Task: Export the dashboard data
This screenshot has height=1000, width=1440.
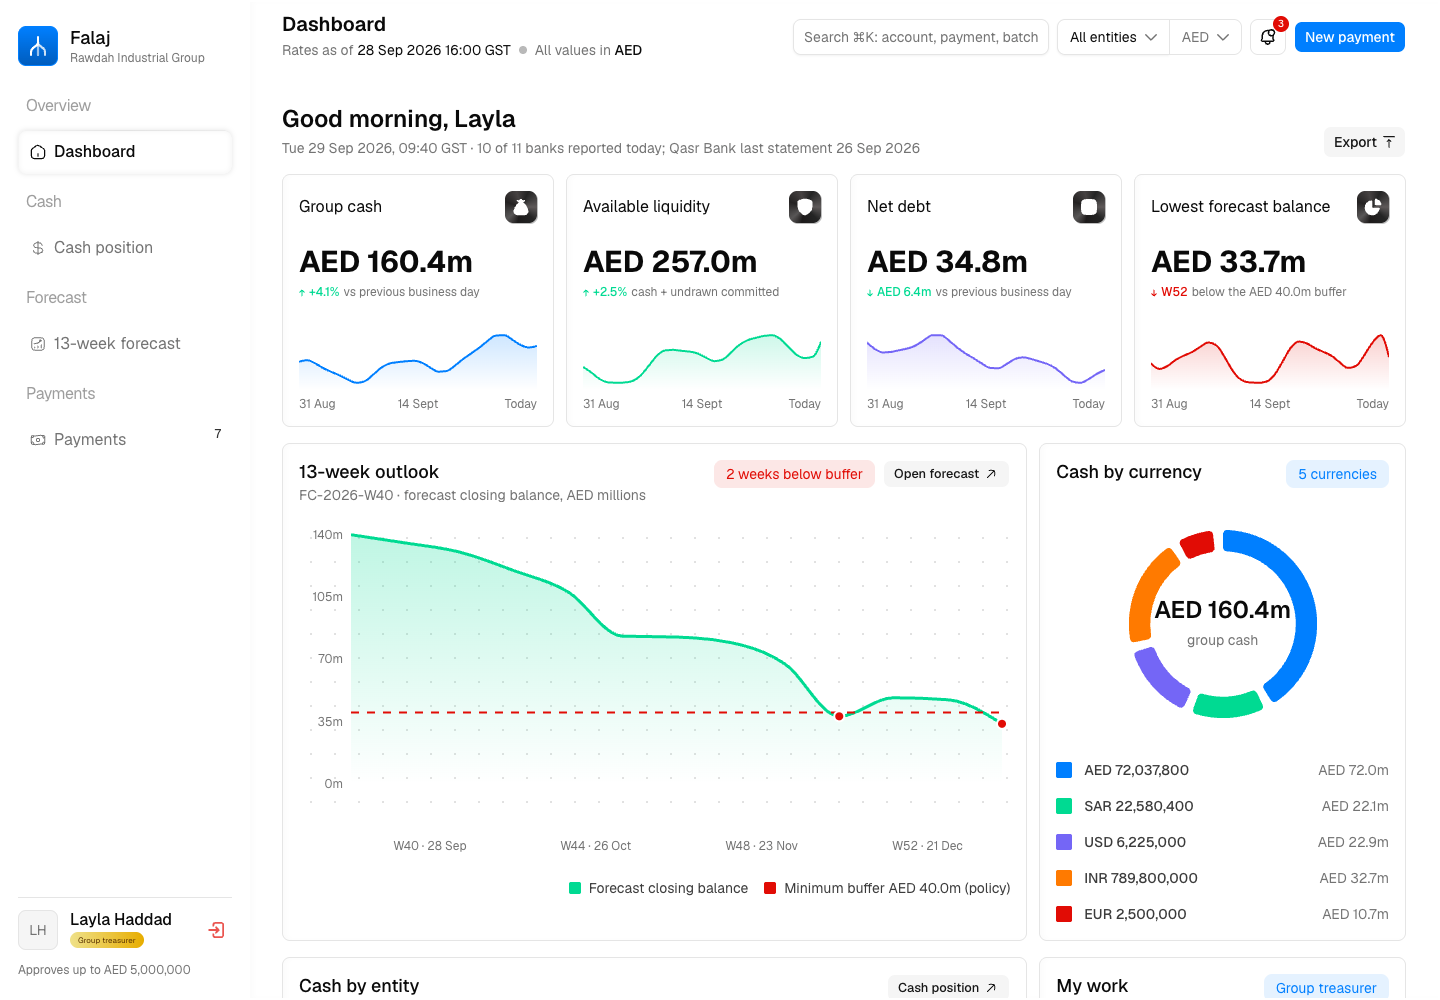Action: click(1364, 142)
